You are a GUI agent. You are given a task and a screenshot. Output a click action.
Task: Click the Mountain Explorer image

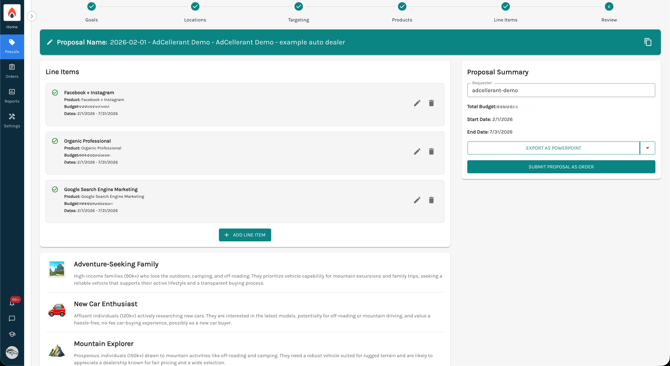tap(56, 350)
